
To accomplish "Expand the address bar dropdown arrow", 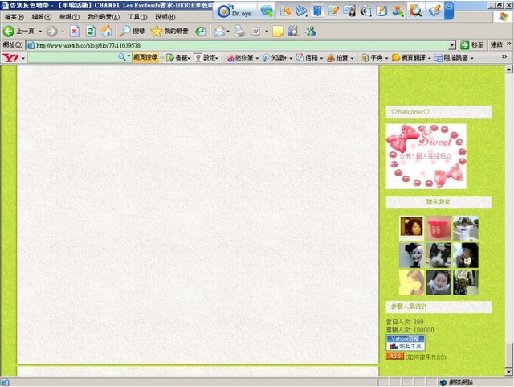I will click(452, 45).
